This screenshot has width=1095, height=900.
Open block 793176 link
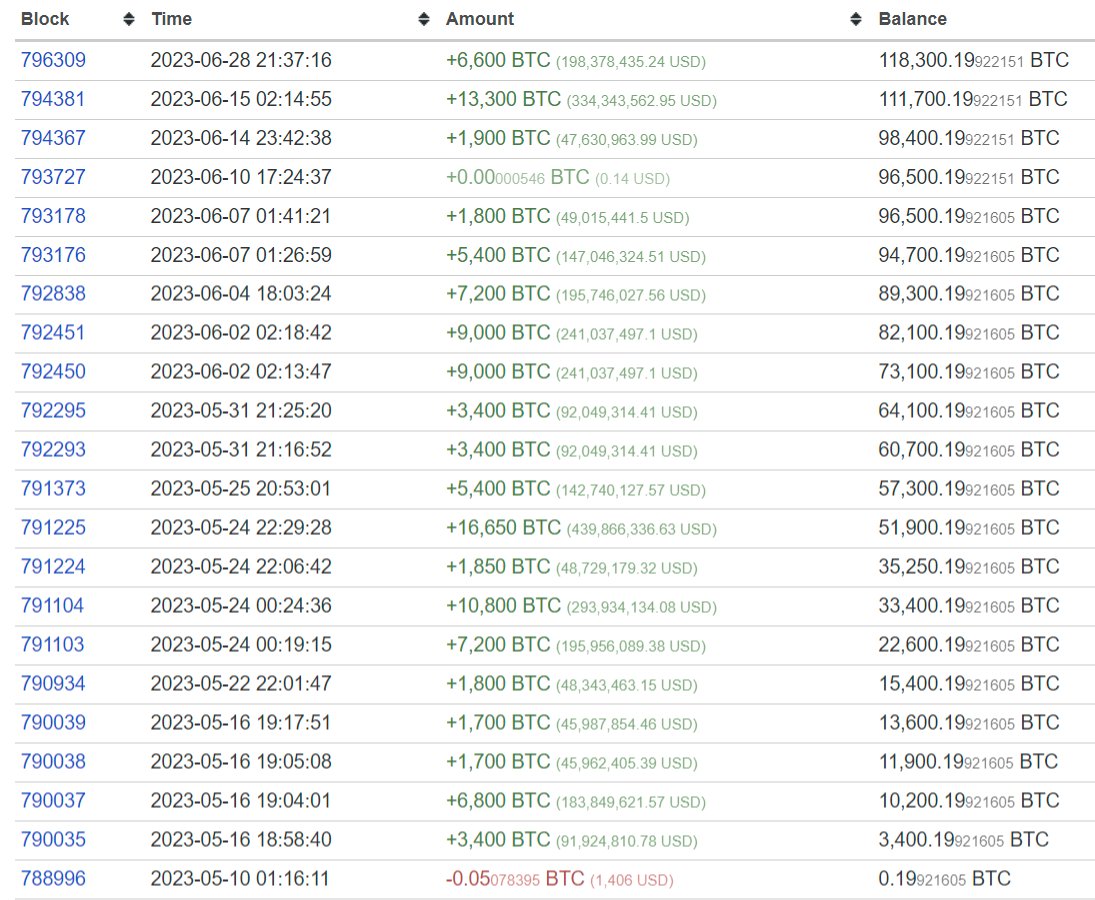53,255
